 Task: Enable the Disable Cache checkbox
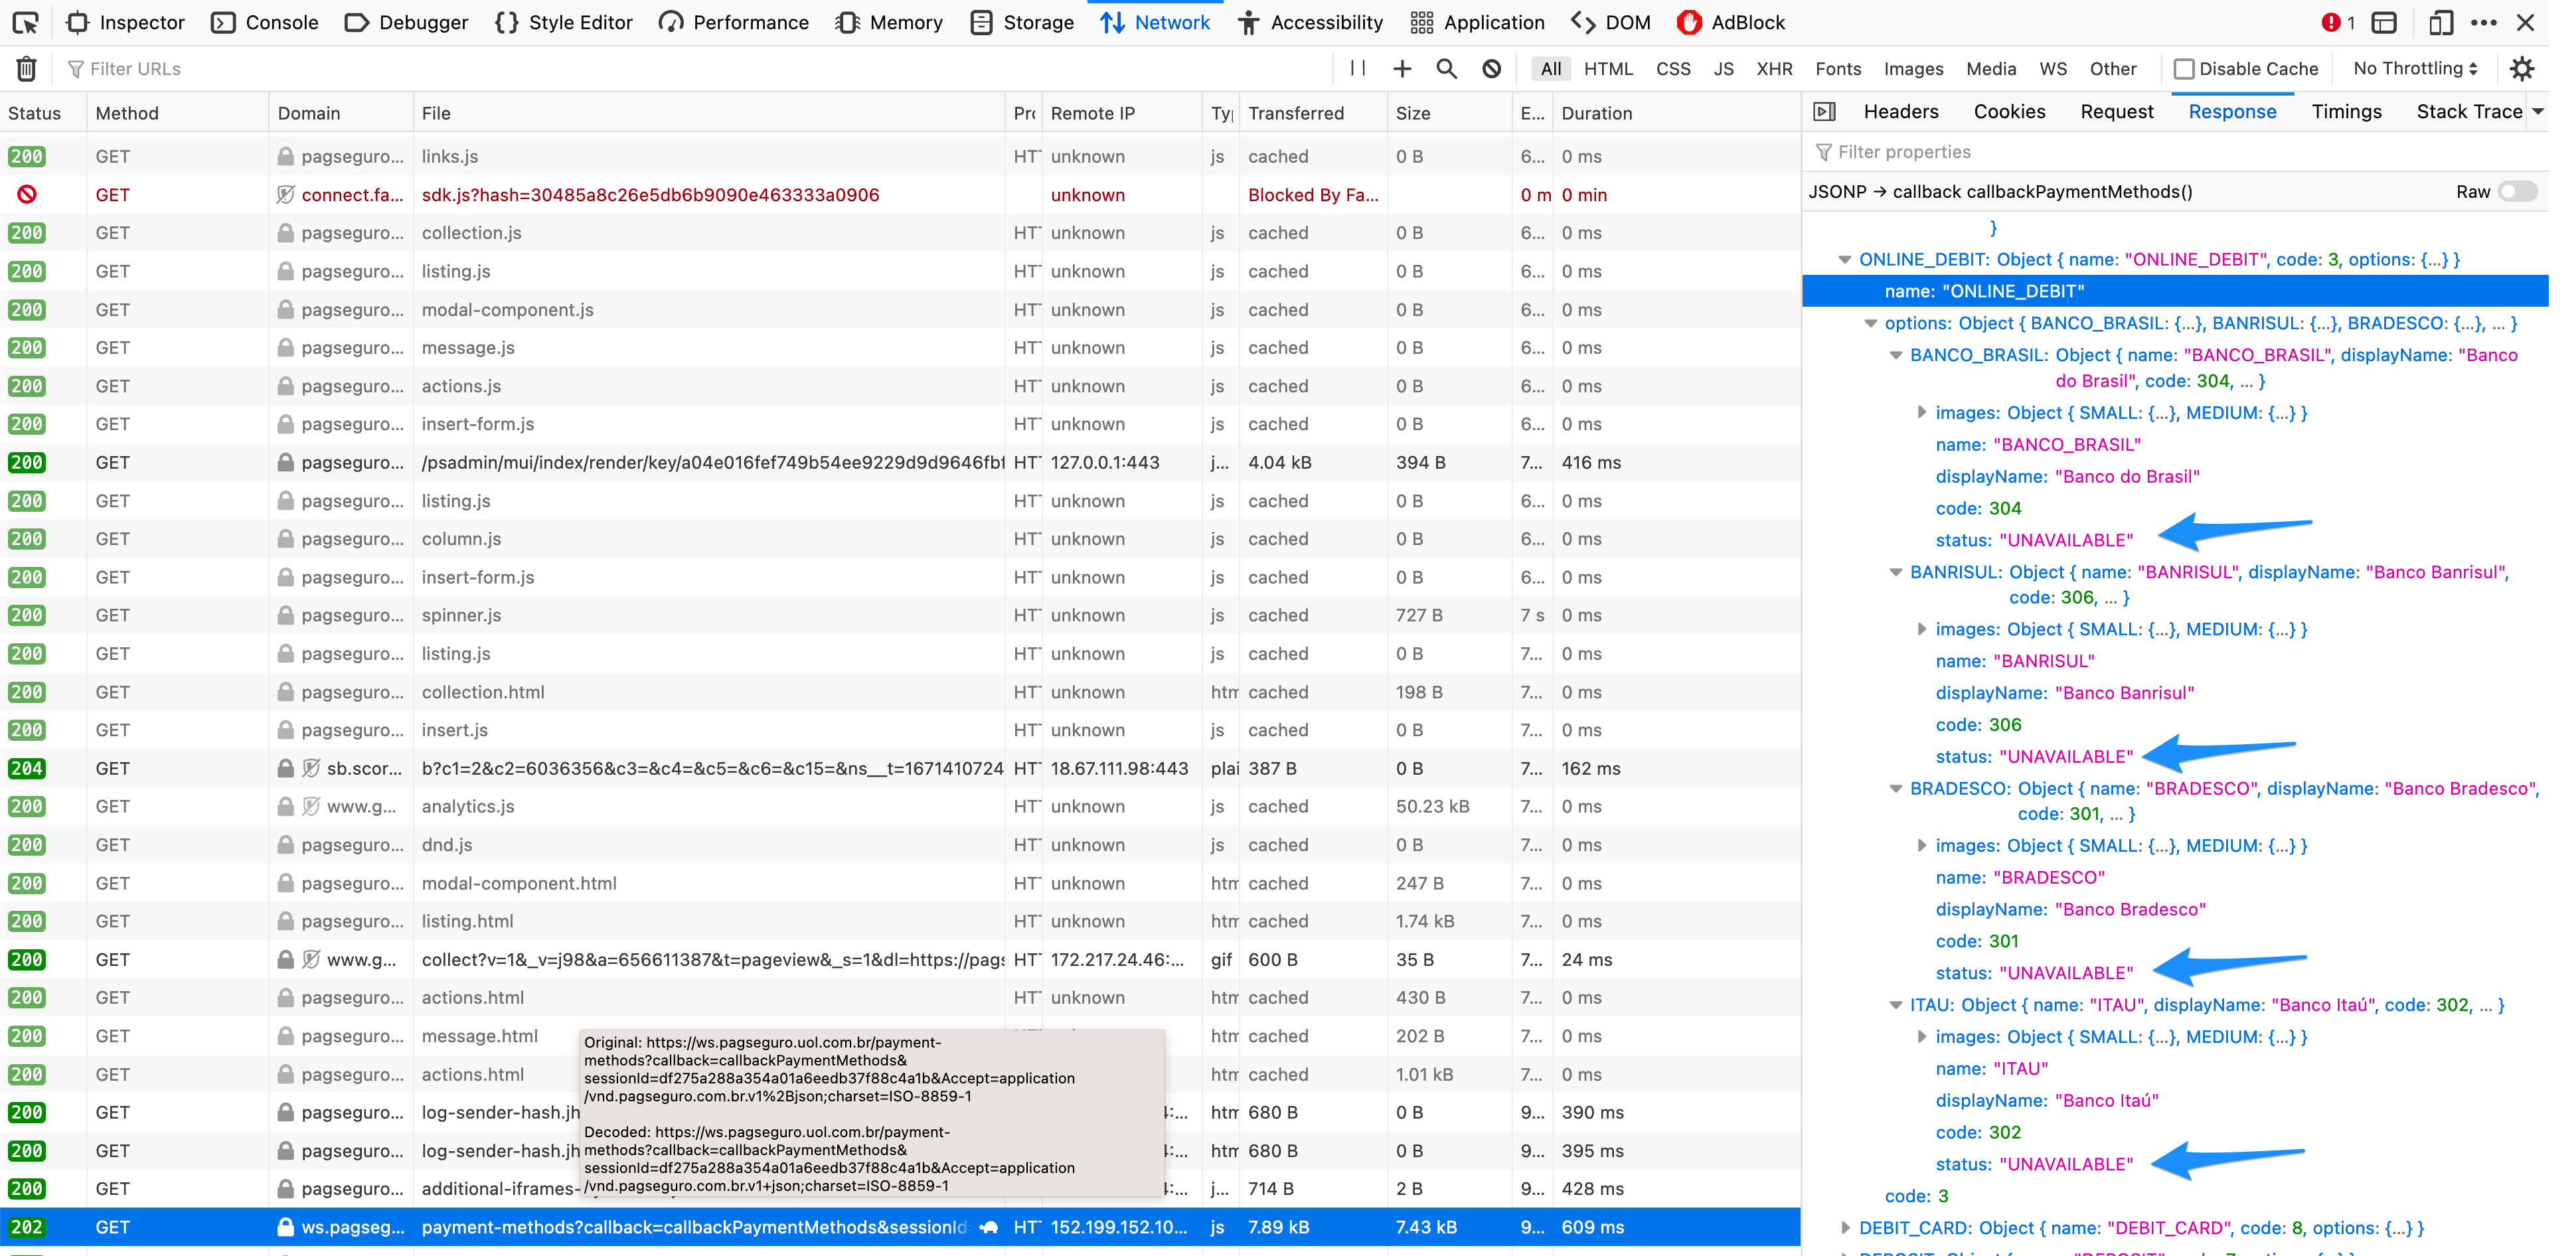[x=2184, y=69]
